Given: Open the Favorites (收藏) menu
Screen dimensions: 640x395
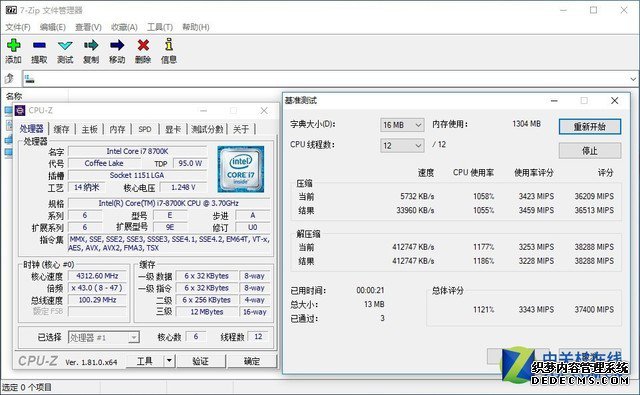Looking at the screenshot, I should click(x=124, y=27).
